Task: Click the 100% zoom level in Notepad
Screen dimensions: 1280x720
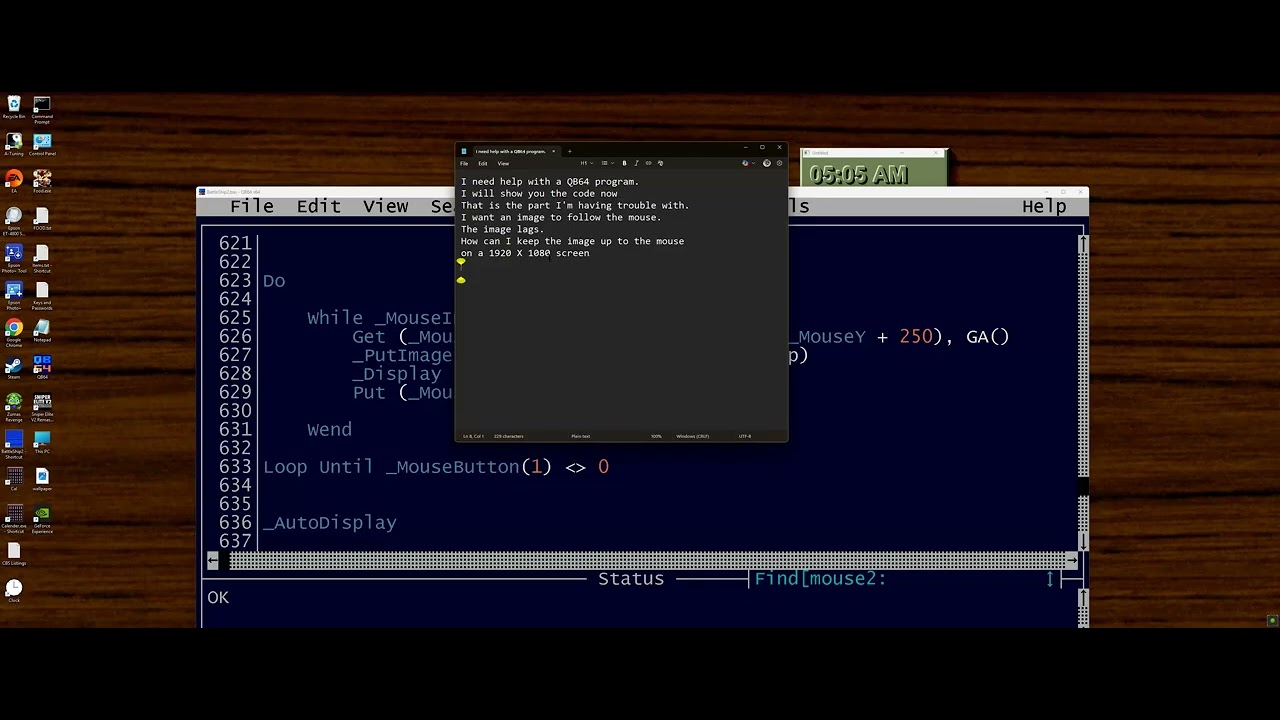Action: tap(657, 436)
